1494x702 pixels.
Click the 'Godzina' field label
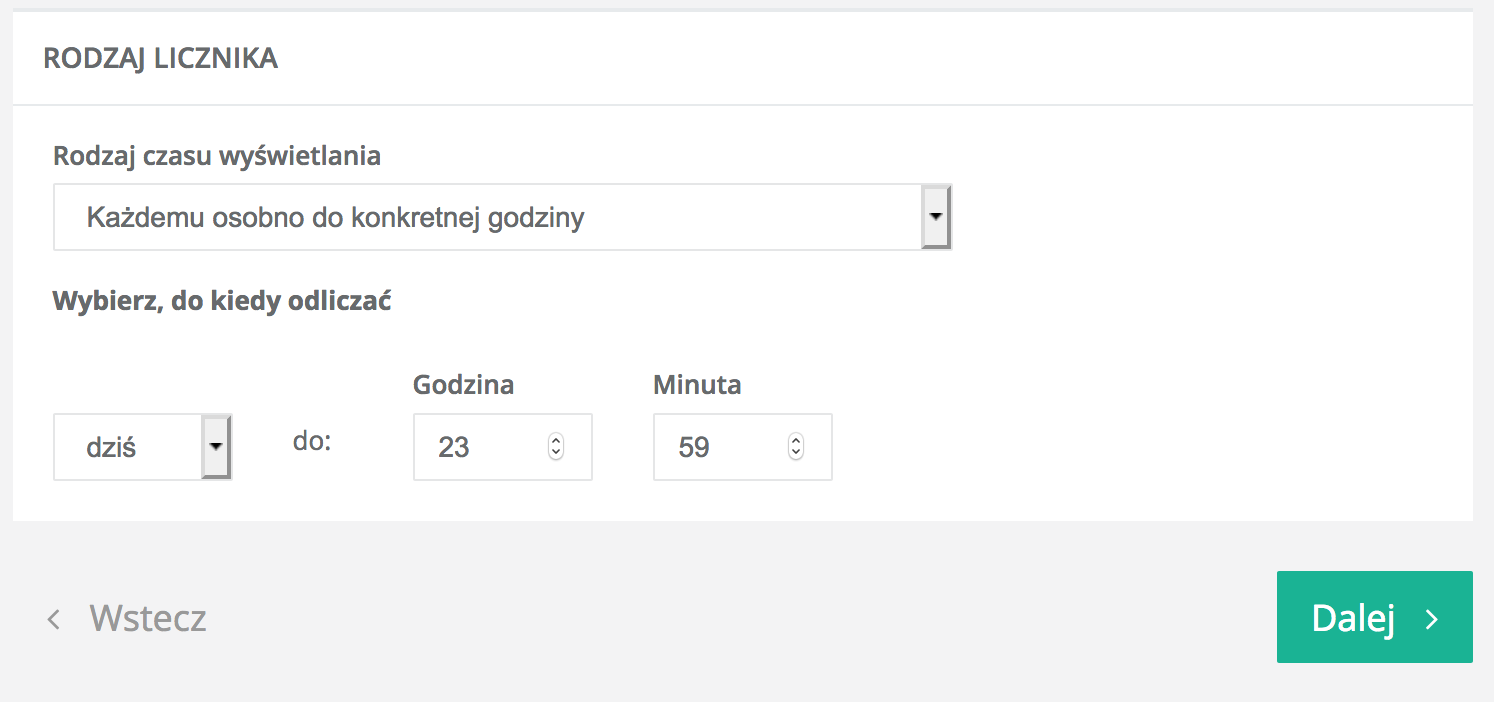coord(463,385)
